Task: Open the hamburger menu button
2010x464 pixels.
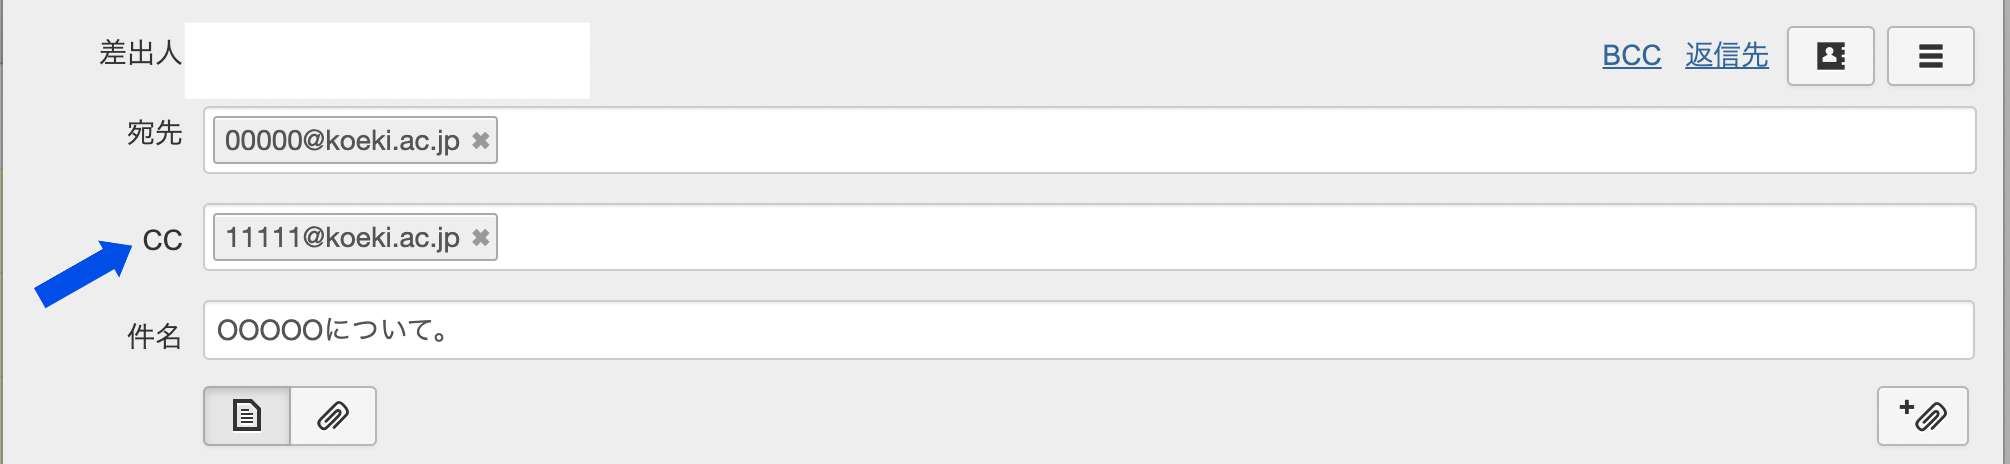Action: click(1930, 56)
